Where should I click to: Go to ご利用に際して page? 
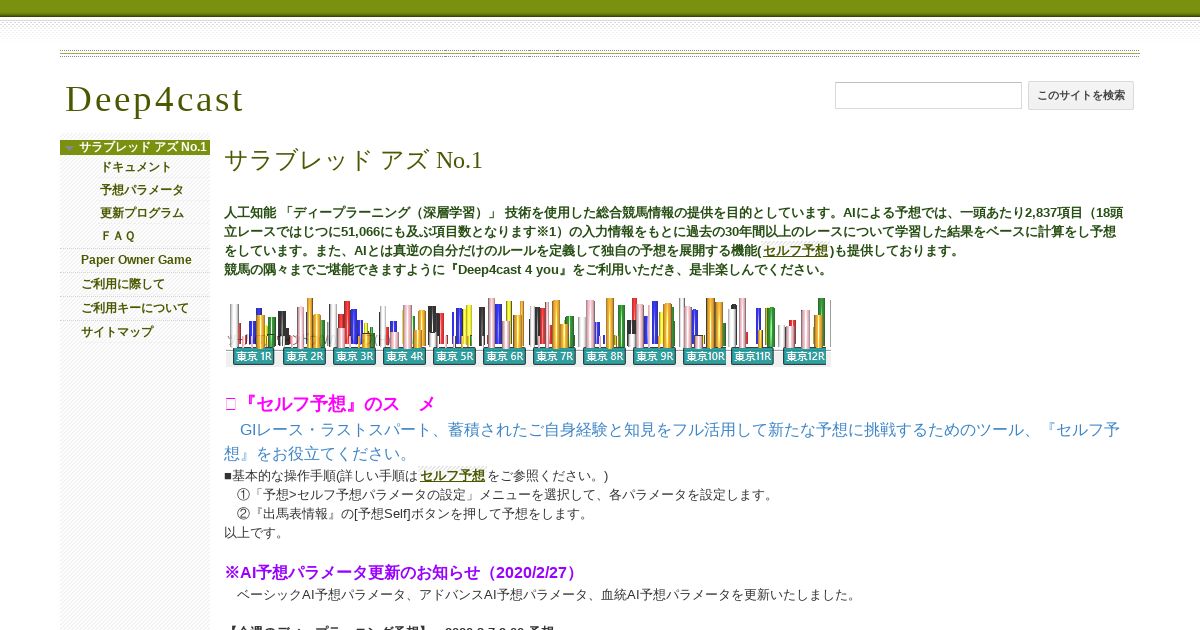pyautogui.click(x=123, y=284)
